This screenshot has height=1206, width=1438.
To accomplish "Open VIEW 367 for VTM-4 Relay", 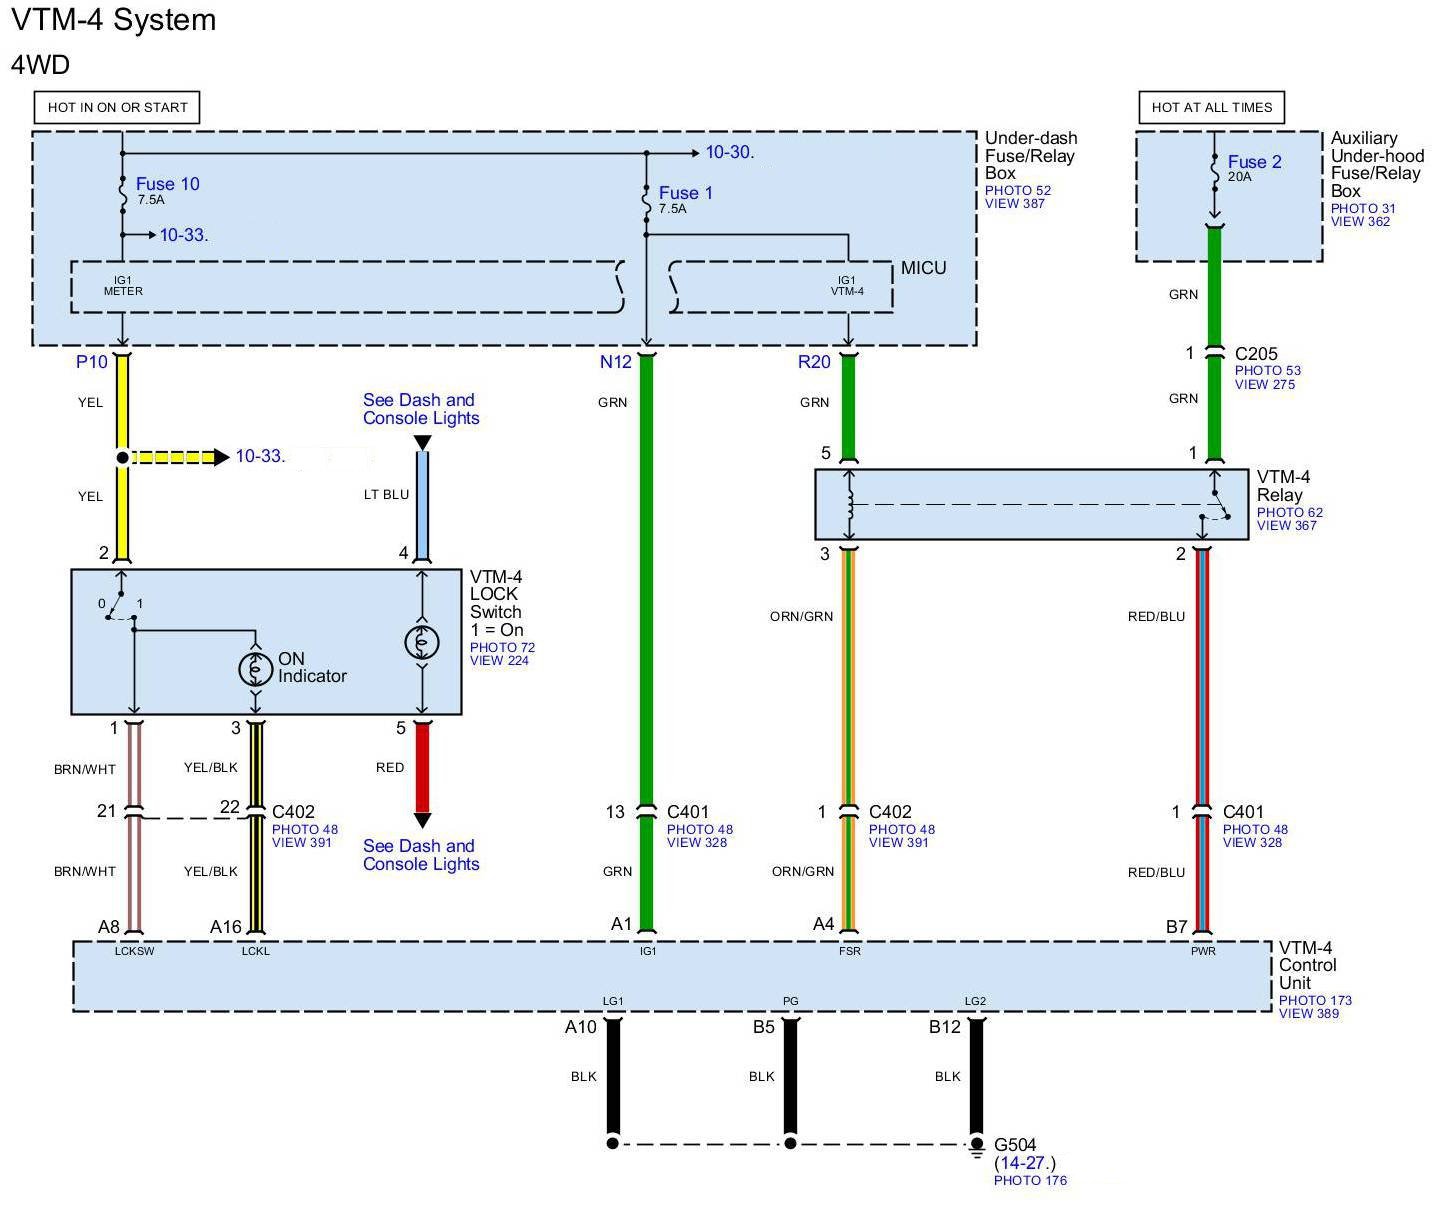I will click(x=1286, y=525).
